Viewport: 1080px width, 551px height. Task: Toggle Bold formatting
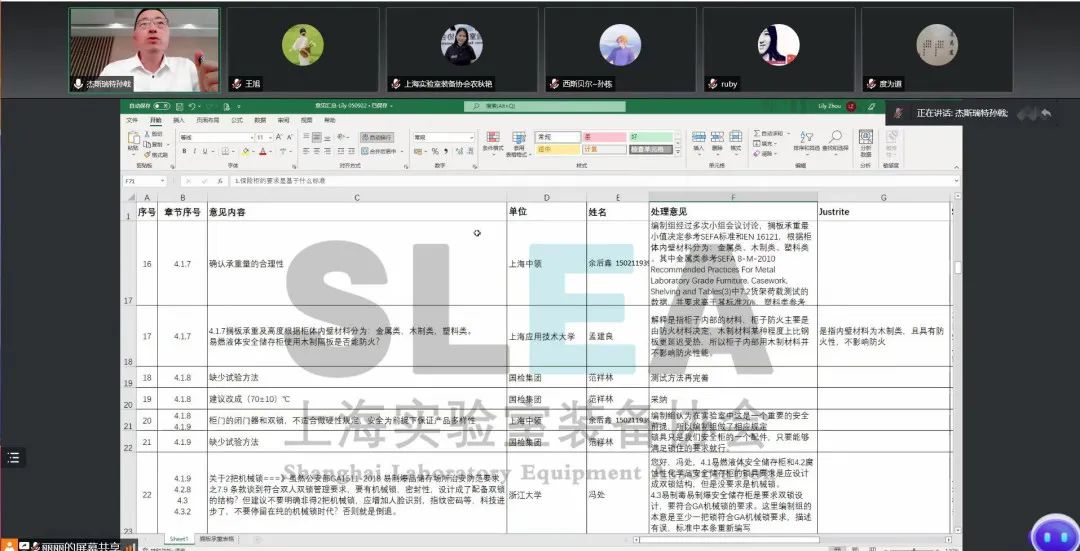pyautogui.click(x=184, y=151)
